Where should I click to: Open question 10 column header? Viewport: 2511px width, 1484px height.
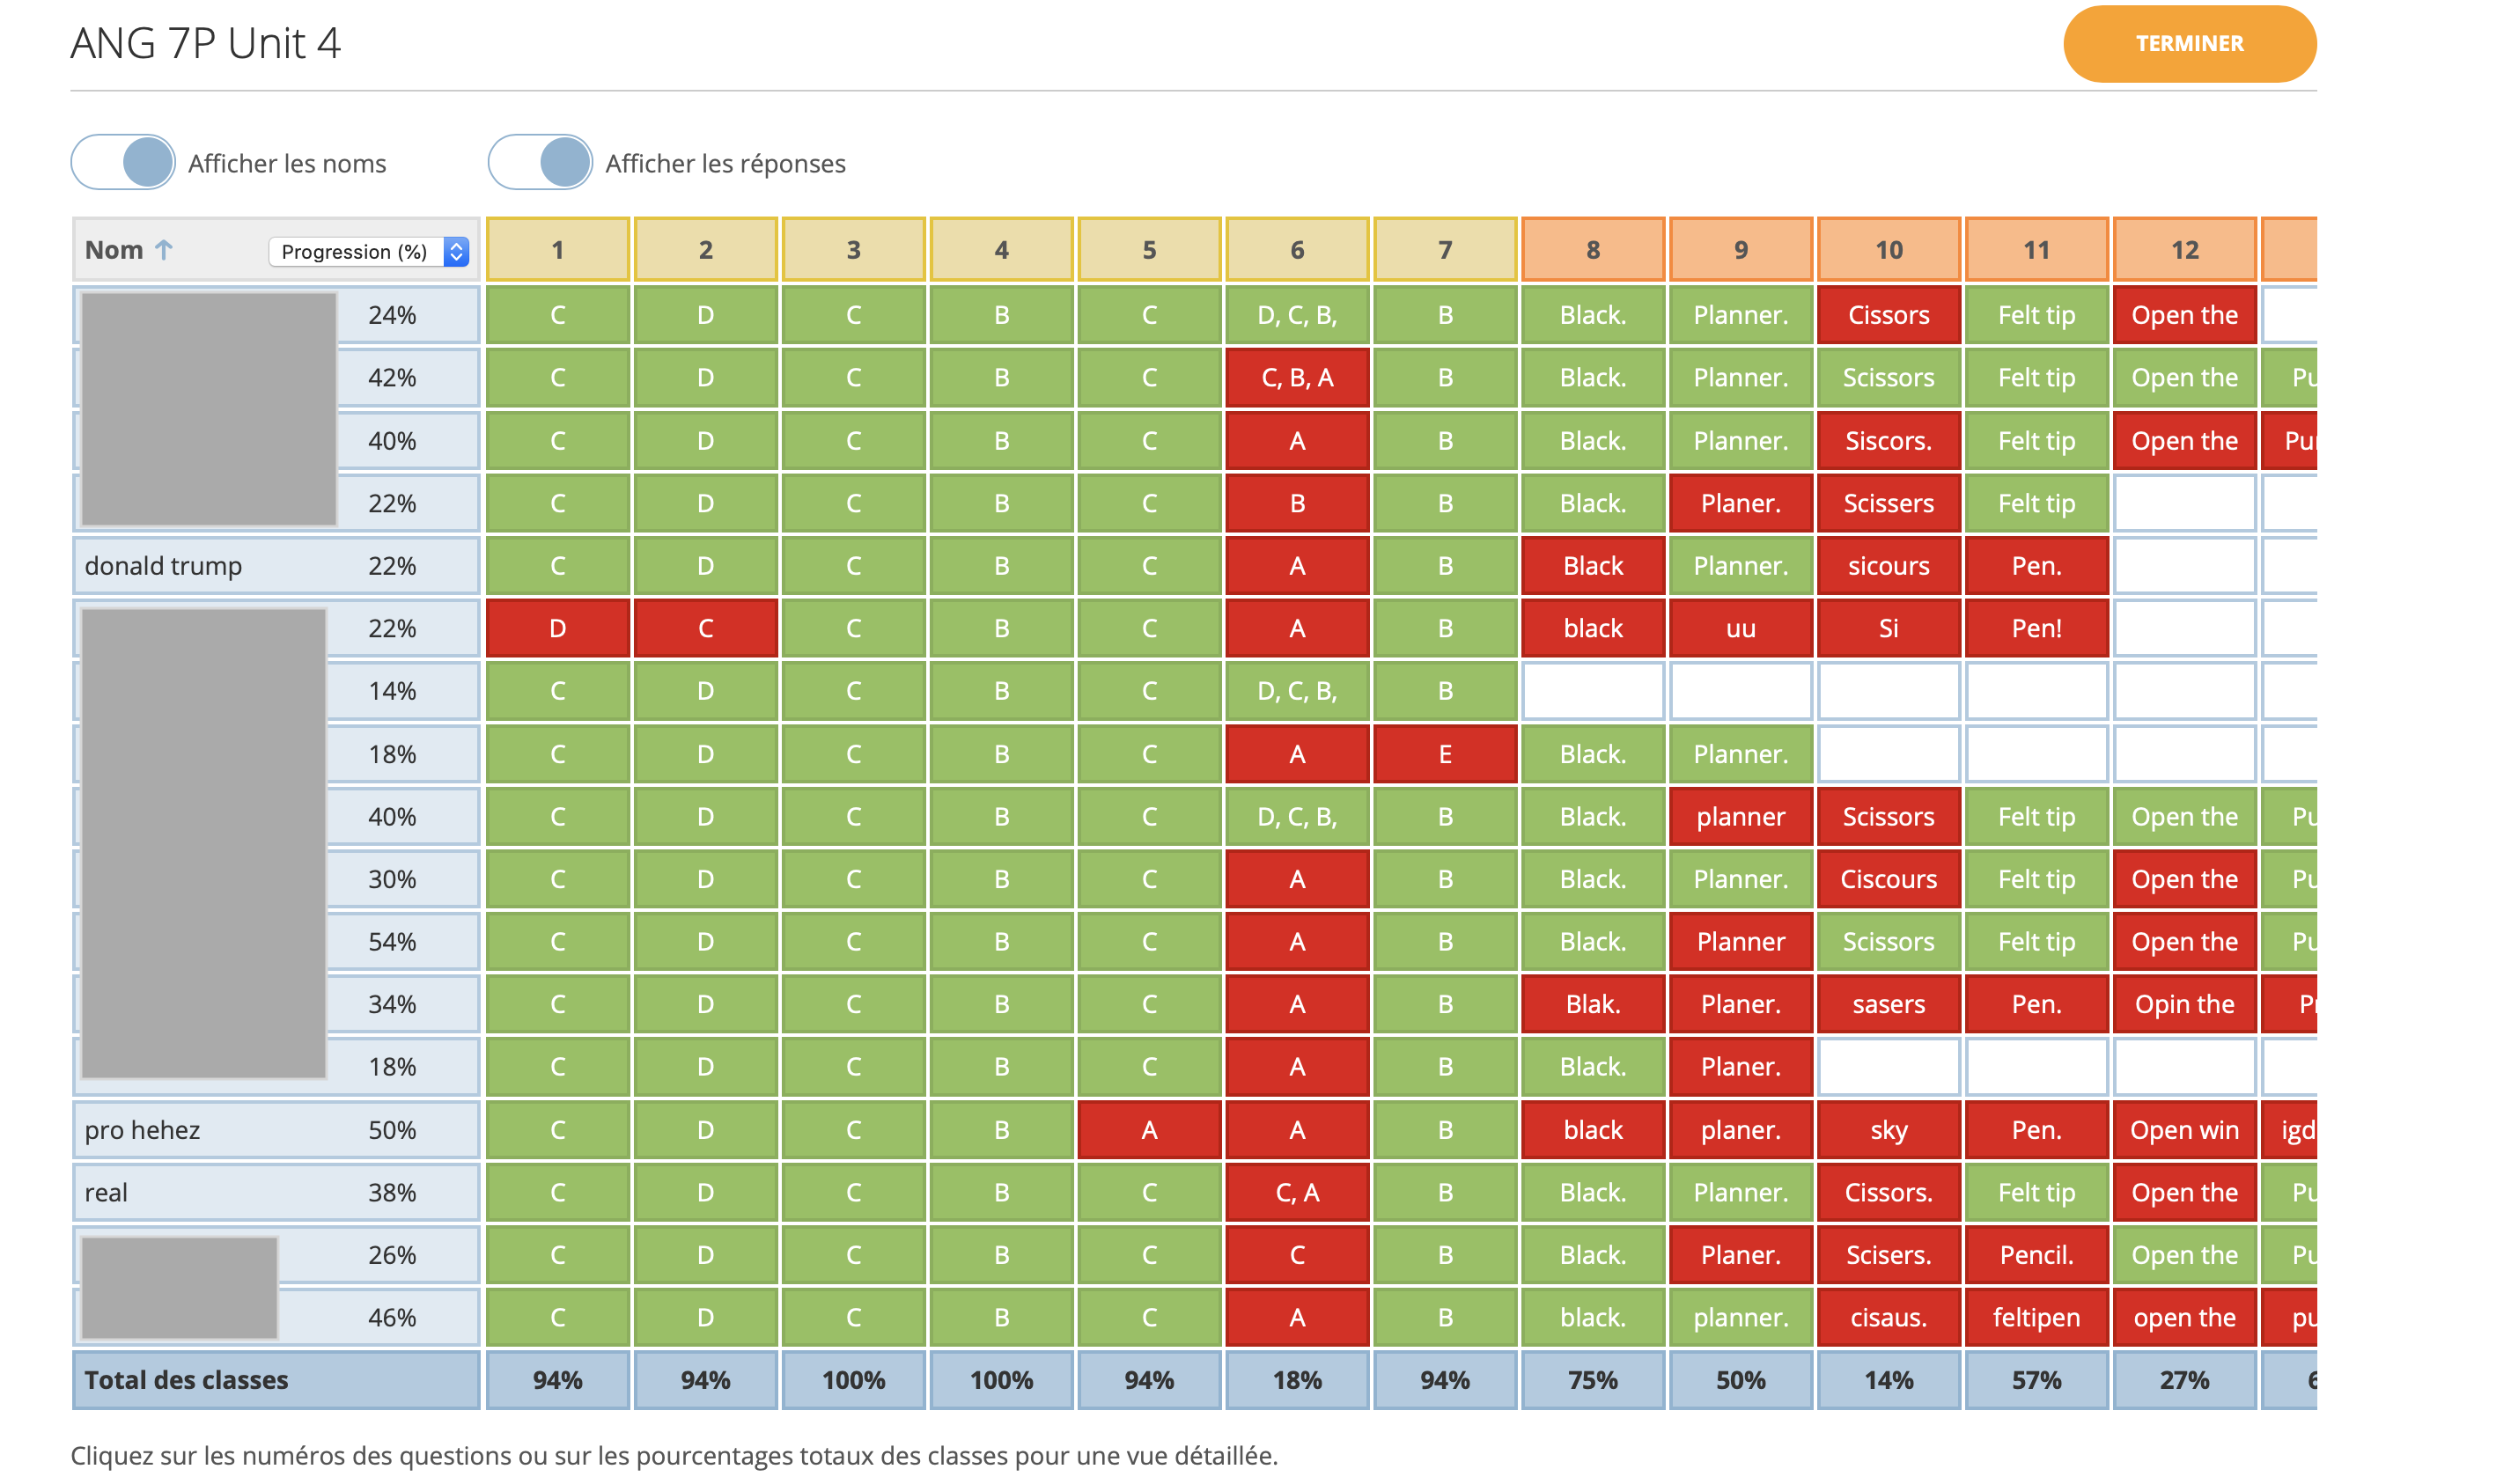[x=1888, y=250]
